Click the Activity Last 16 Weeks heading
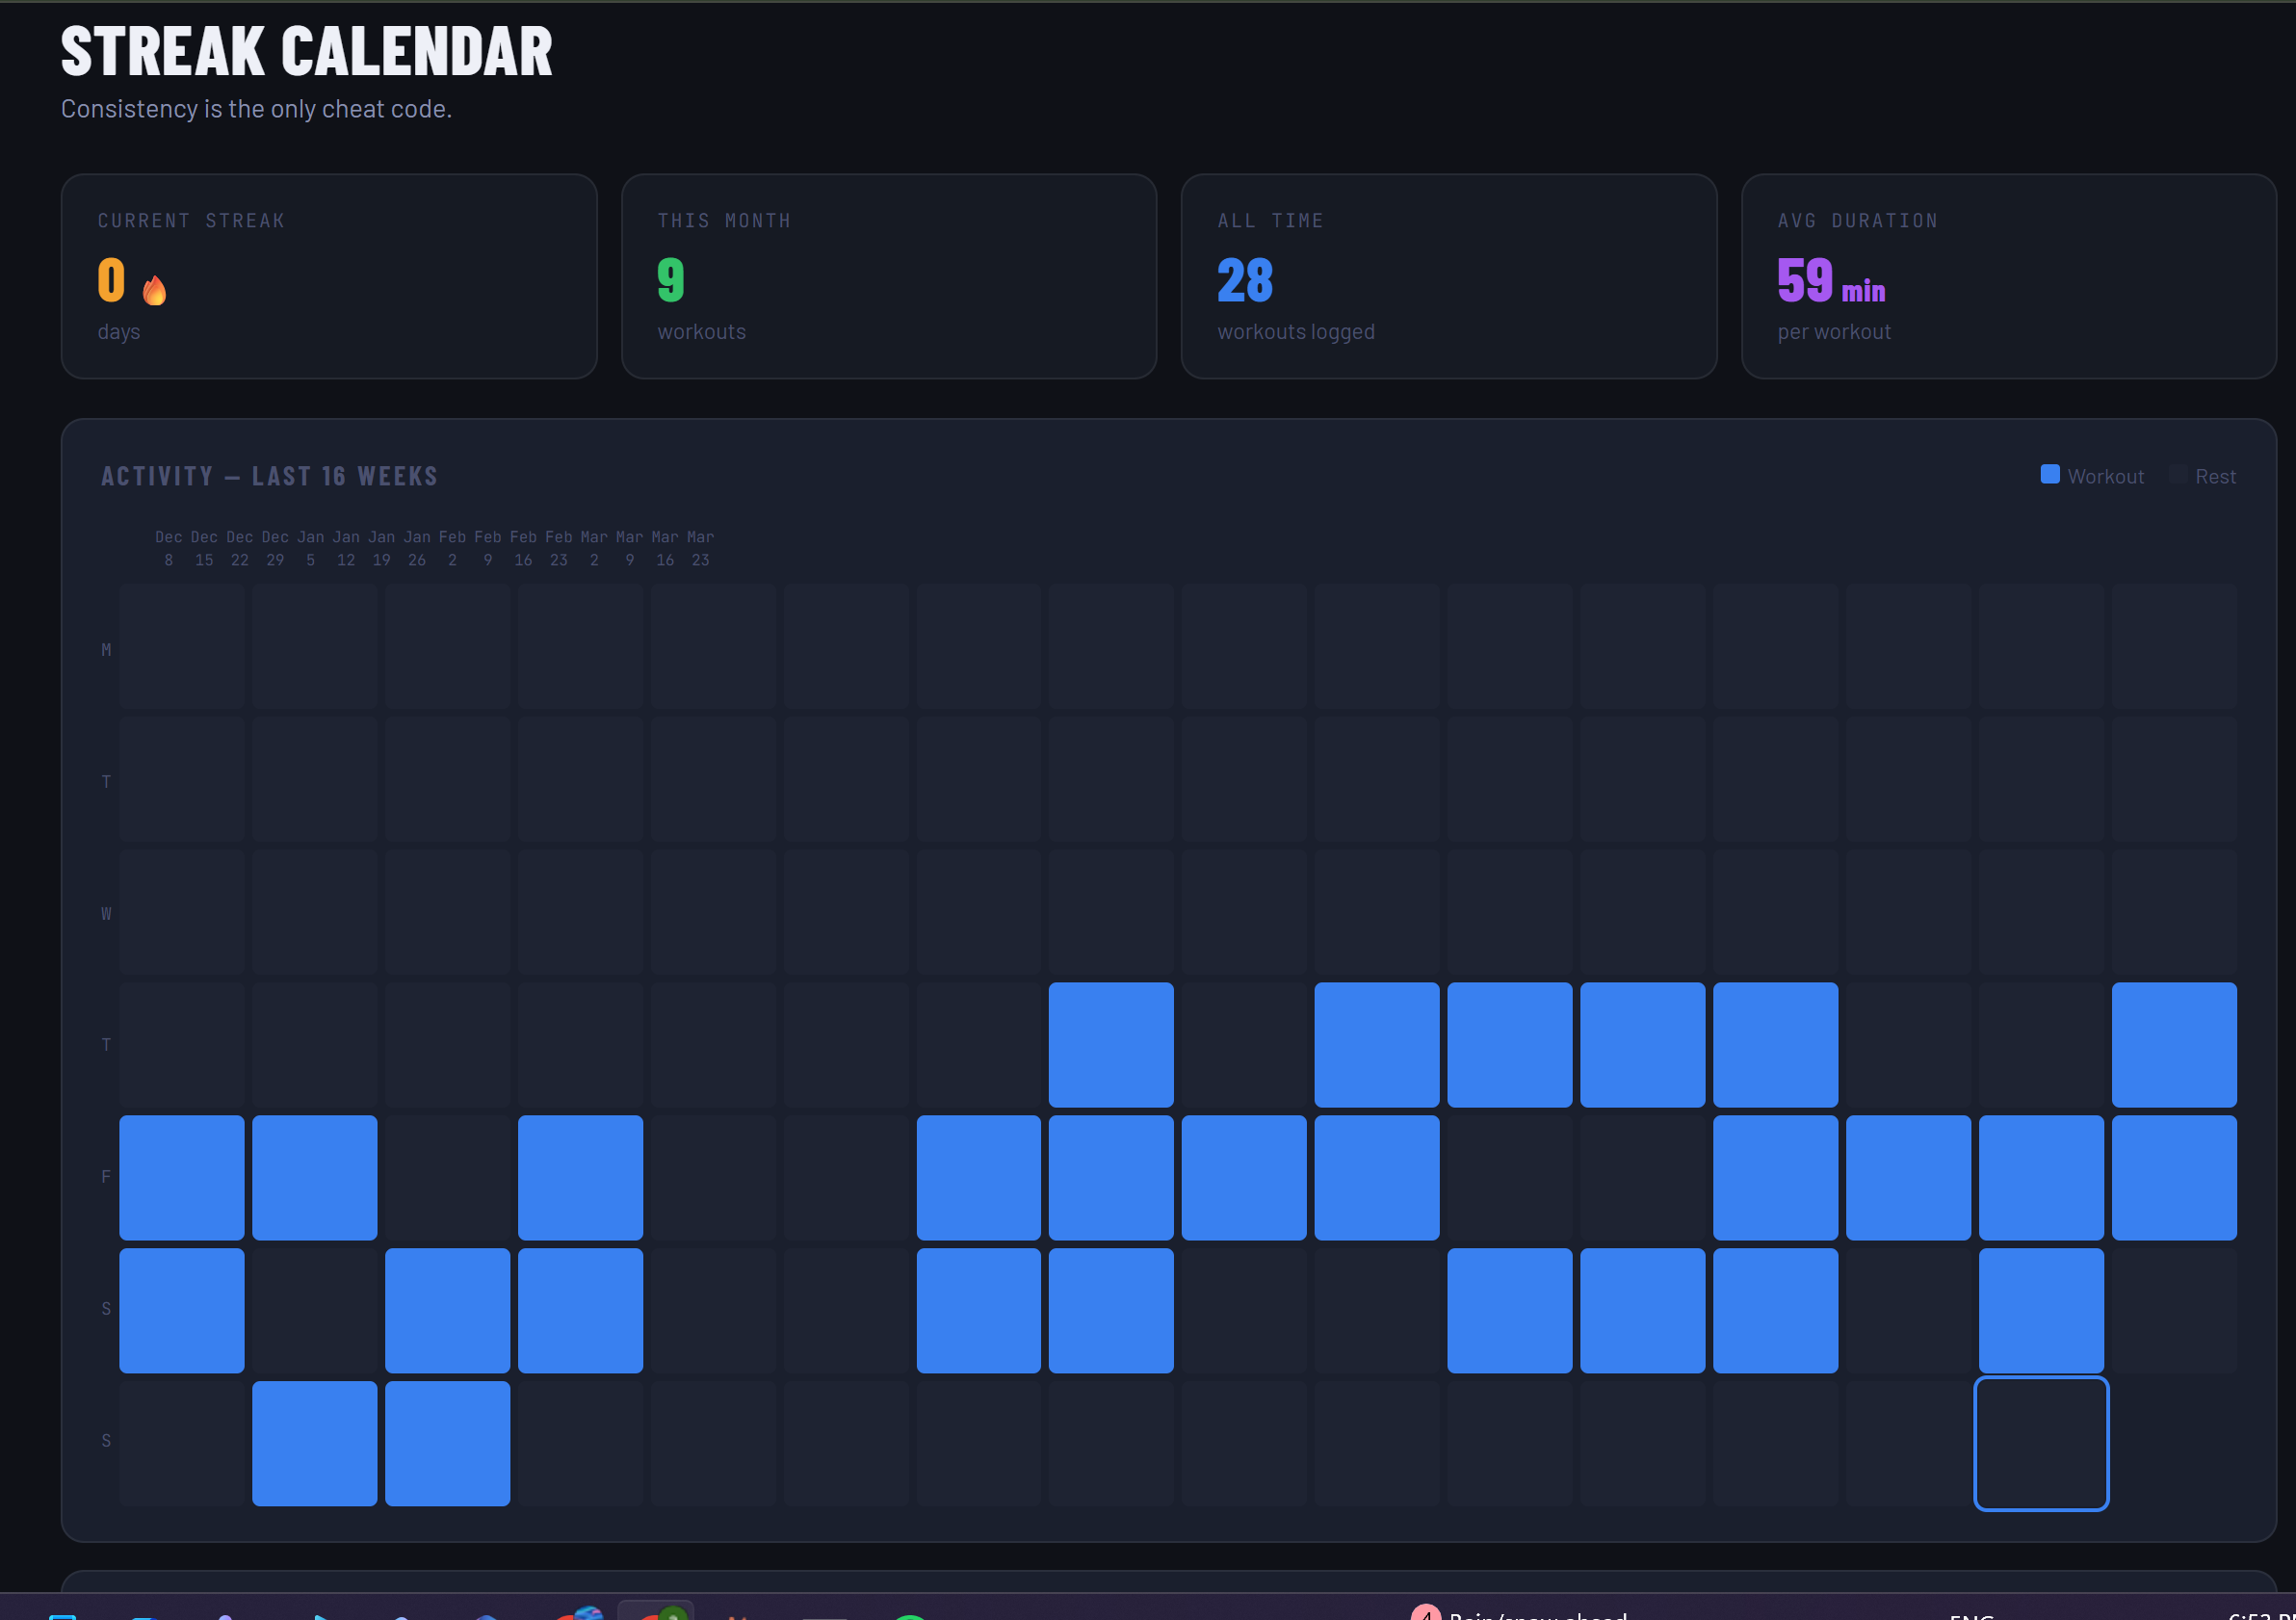 coord(269,476)
